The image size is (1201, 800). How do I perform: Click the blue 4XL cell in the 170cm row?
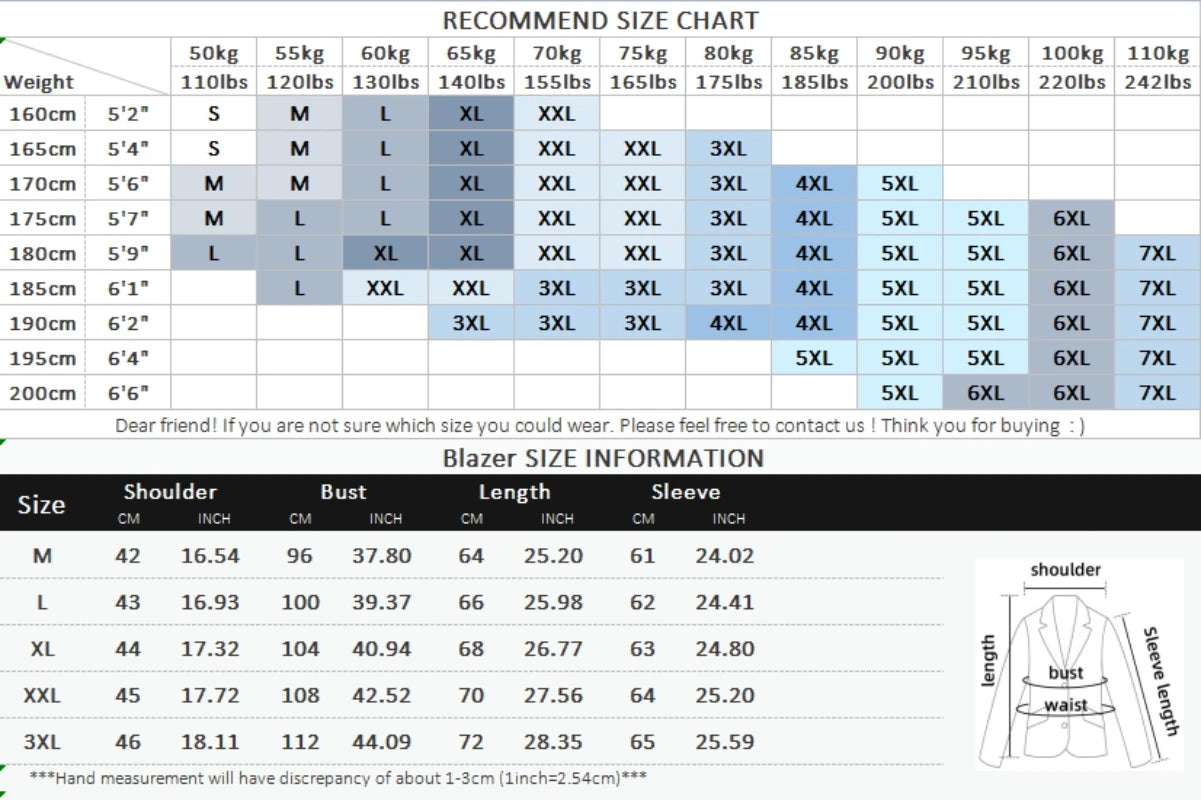click(x=813, y=184)
